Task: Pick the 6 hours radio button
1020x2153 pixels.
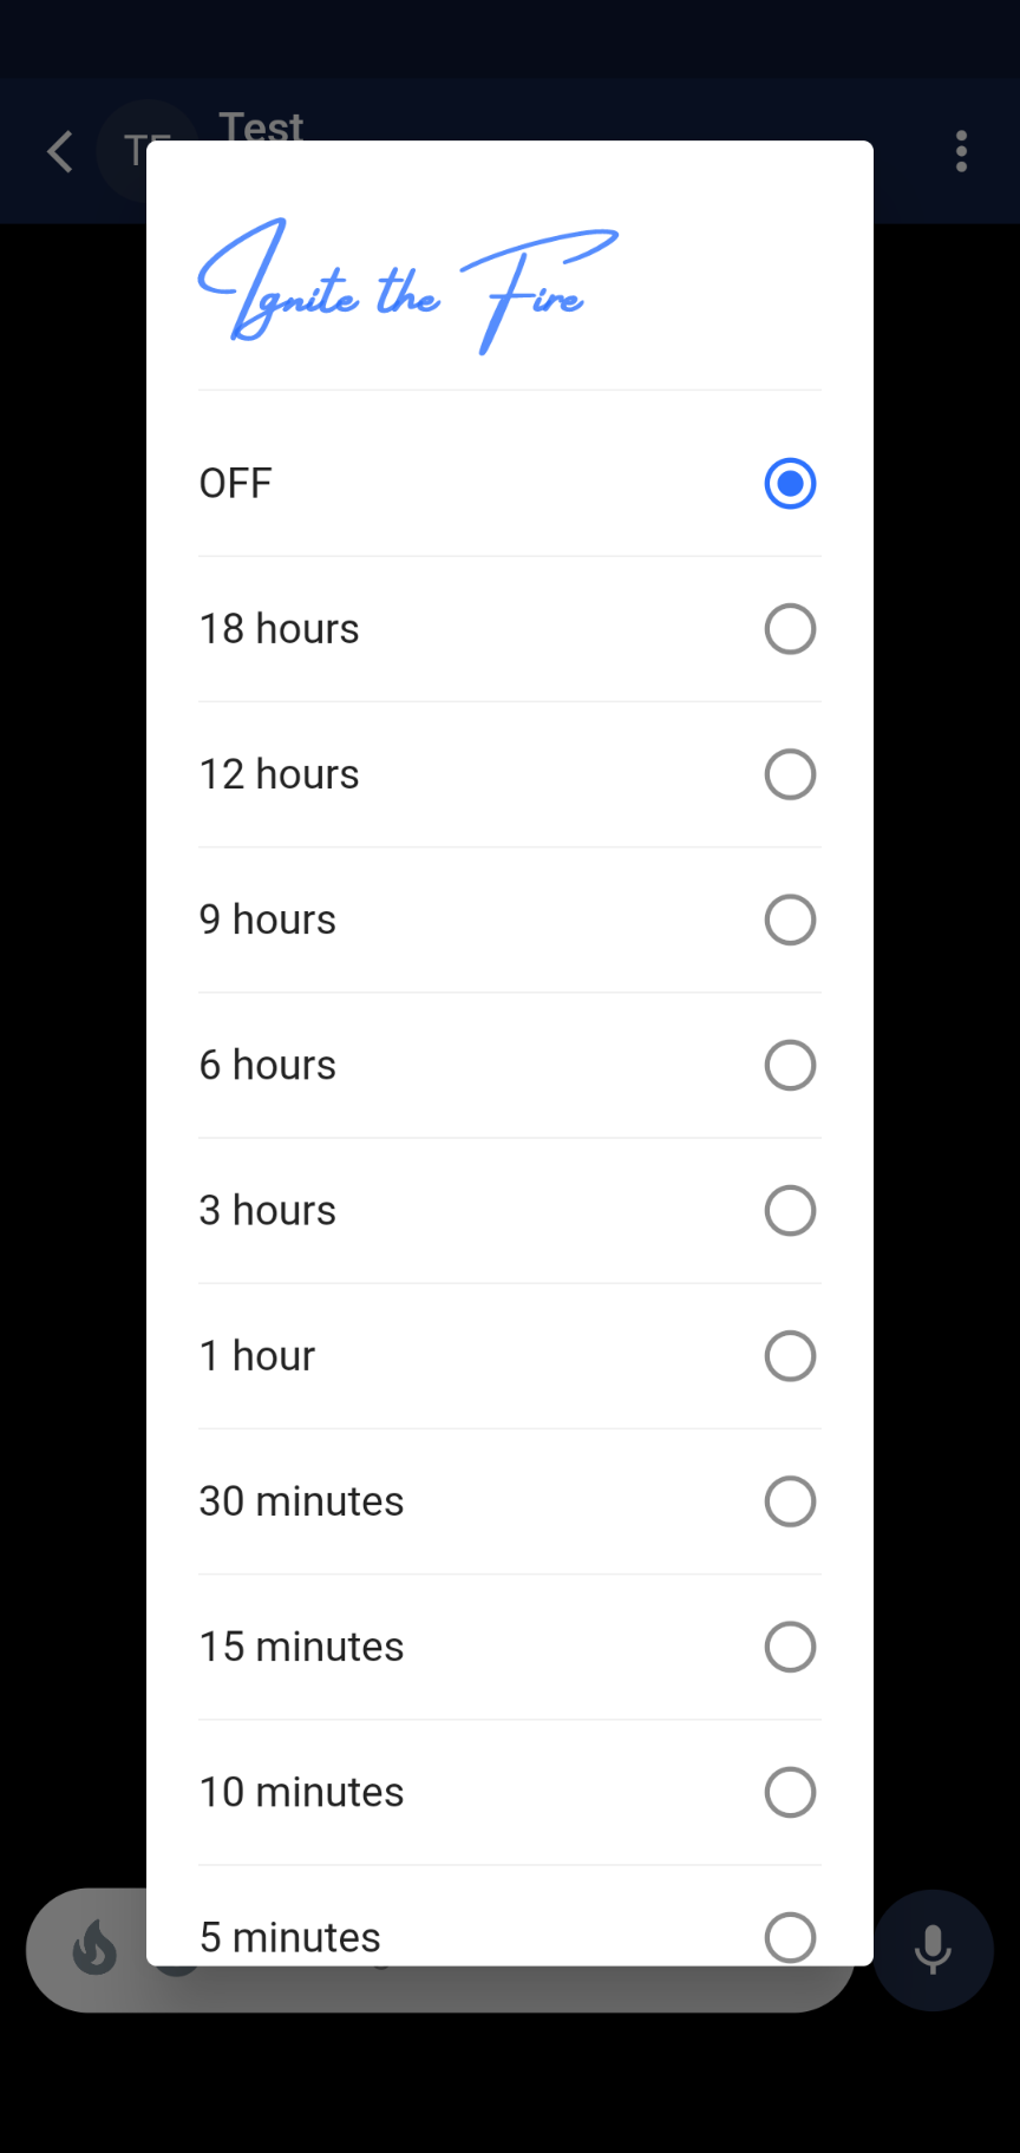Action: [790, 1065]
